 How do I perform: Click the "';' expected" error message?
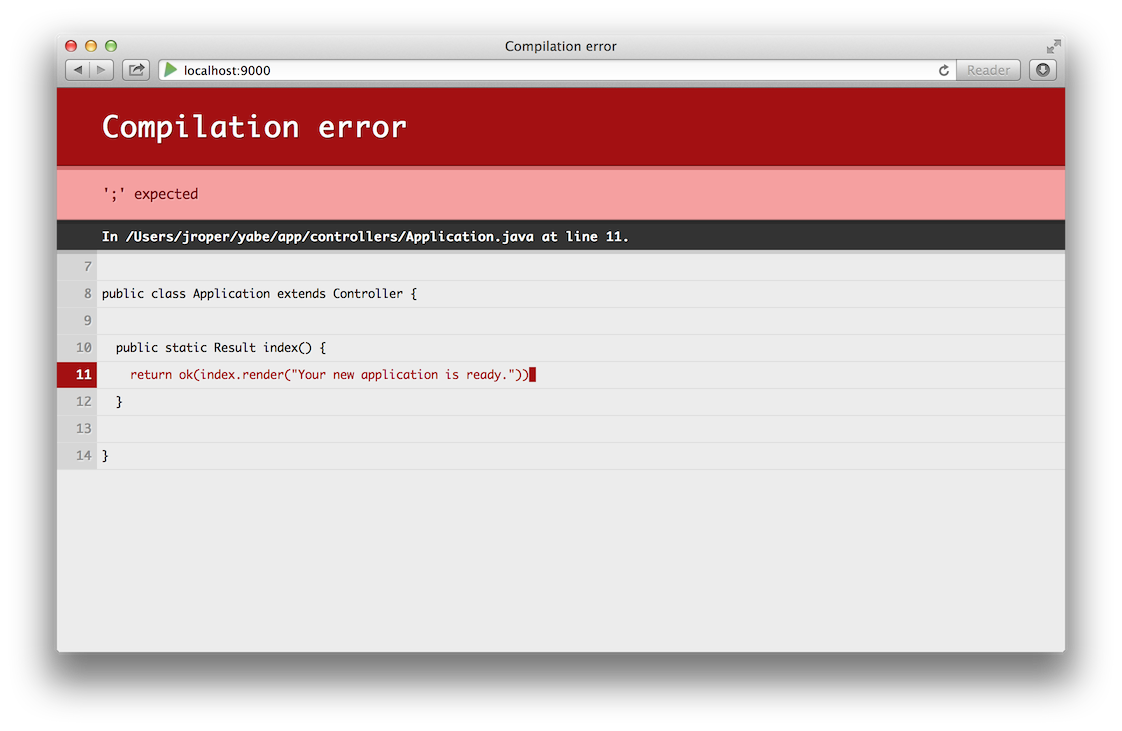pos(150,194)
